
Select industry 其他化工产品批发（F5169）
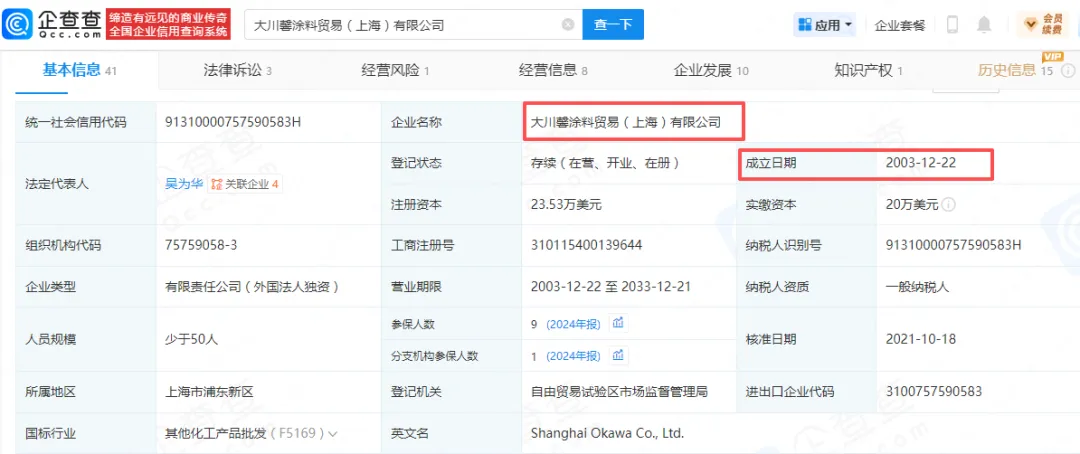coord(245,433)
